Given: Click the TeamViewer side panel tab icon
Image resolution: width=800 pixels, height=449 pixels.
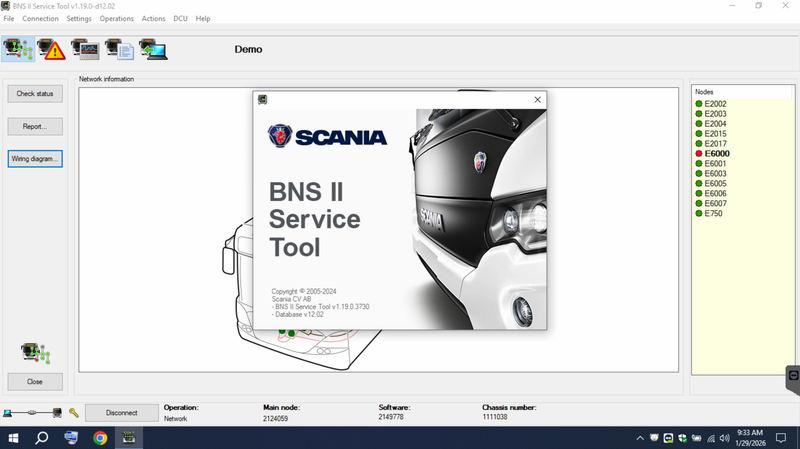Looking at the screenshot, I should (793, 374).
